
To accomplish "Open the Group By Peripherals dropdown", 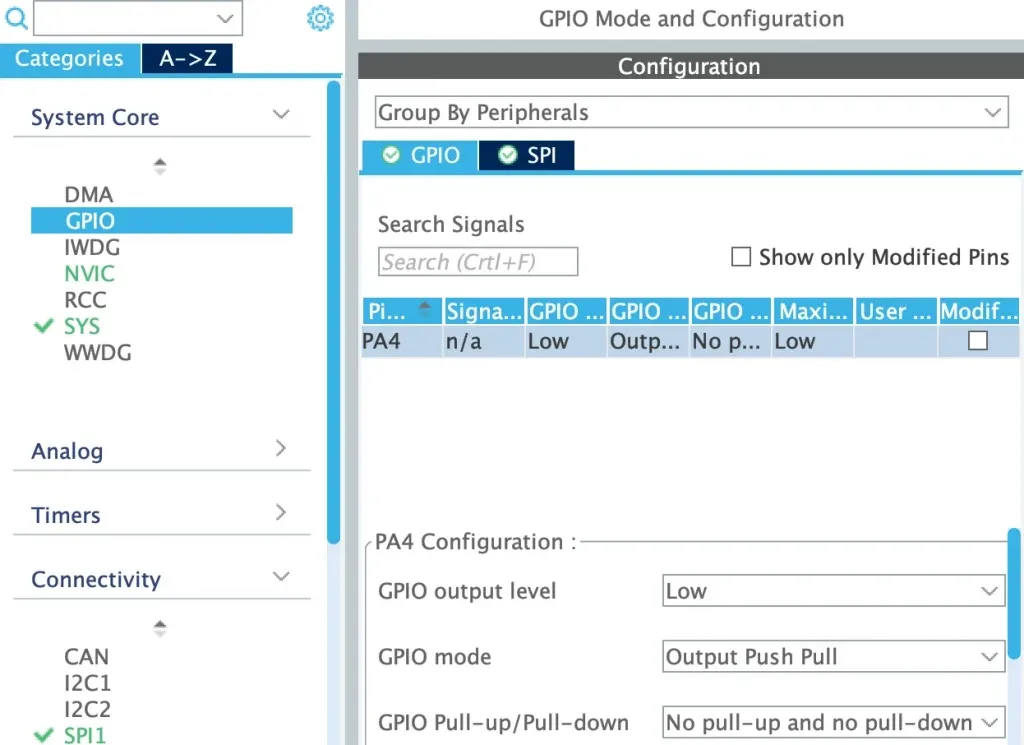I will 691,113.
